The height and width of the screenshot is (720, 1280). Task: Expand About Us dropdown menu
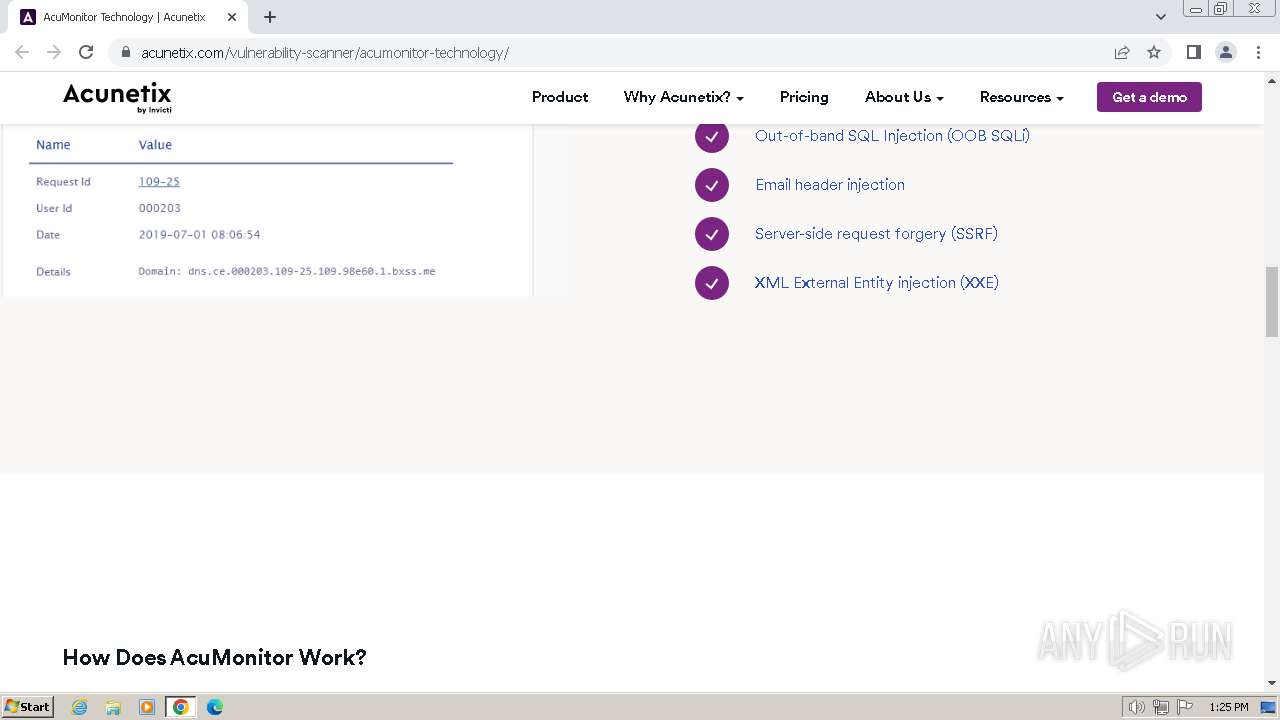(x=904, y=97)
